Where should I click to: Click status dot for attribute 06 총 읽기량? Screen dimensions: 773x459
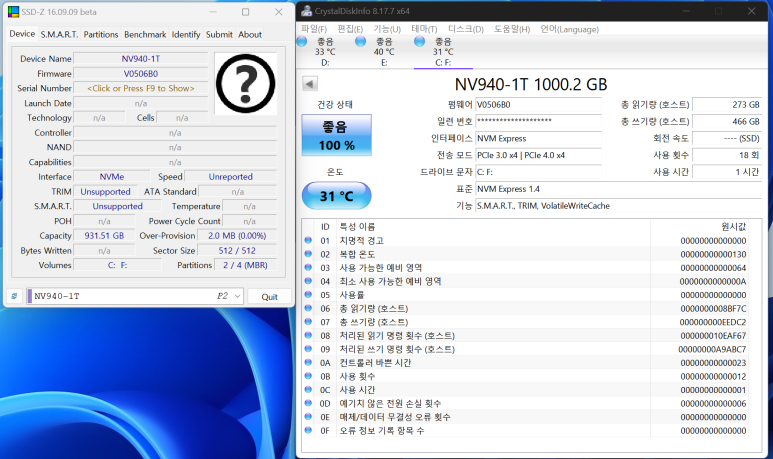pos(308,308)
